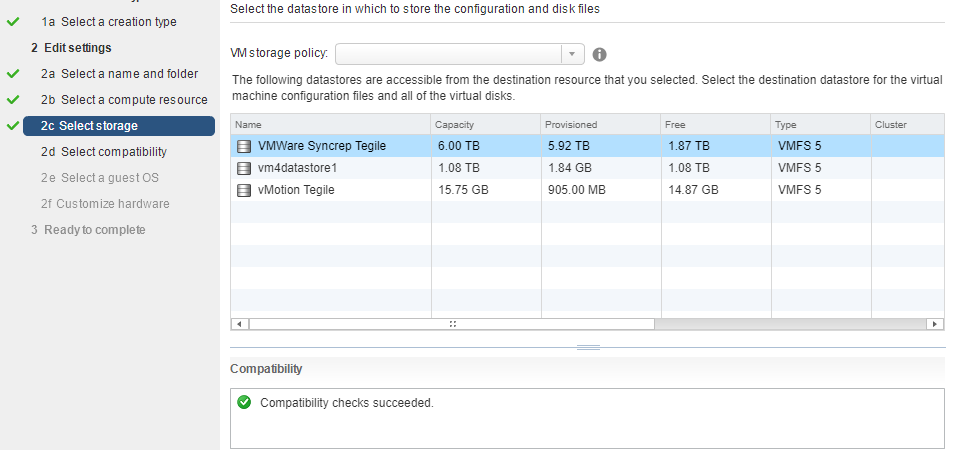Image resolution: width=959 pixels, height=450 pixels.
Task: Select the vm4datastore1 row
Action: pyautogui.click(x=587, y=168)
